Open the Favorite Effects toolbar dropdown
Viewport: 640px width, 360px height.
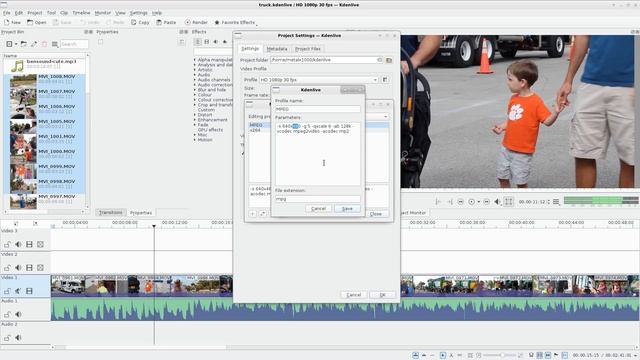[x=235, y=22]
